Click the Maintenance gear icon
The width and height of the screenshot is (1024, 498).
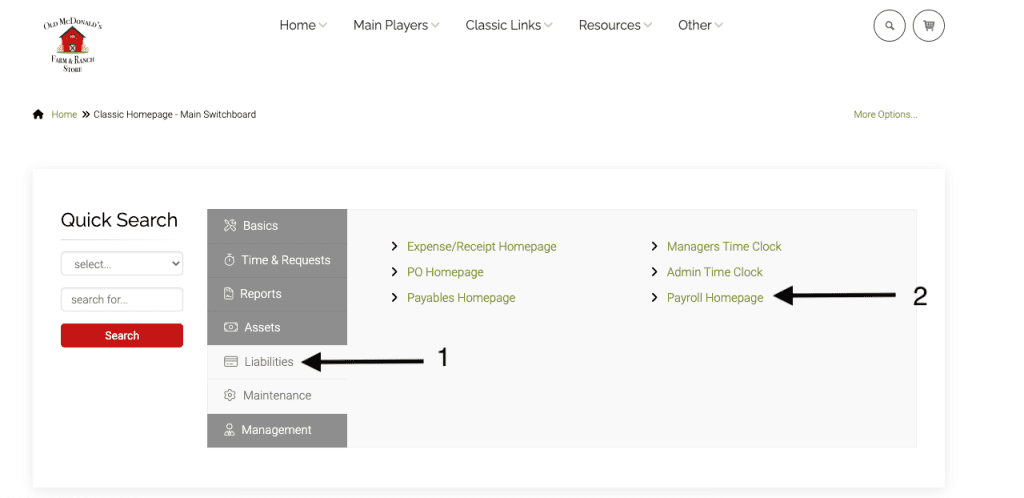click(x=229, y=396)
